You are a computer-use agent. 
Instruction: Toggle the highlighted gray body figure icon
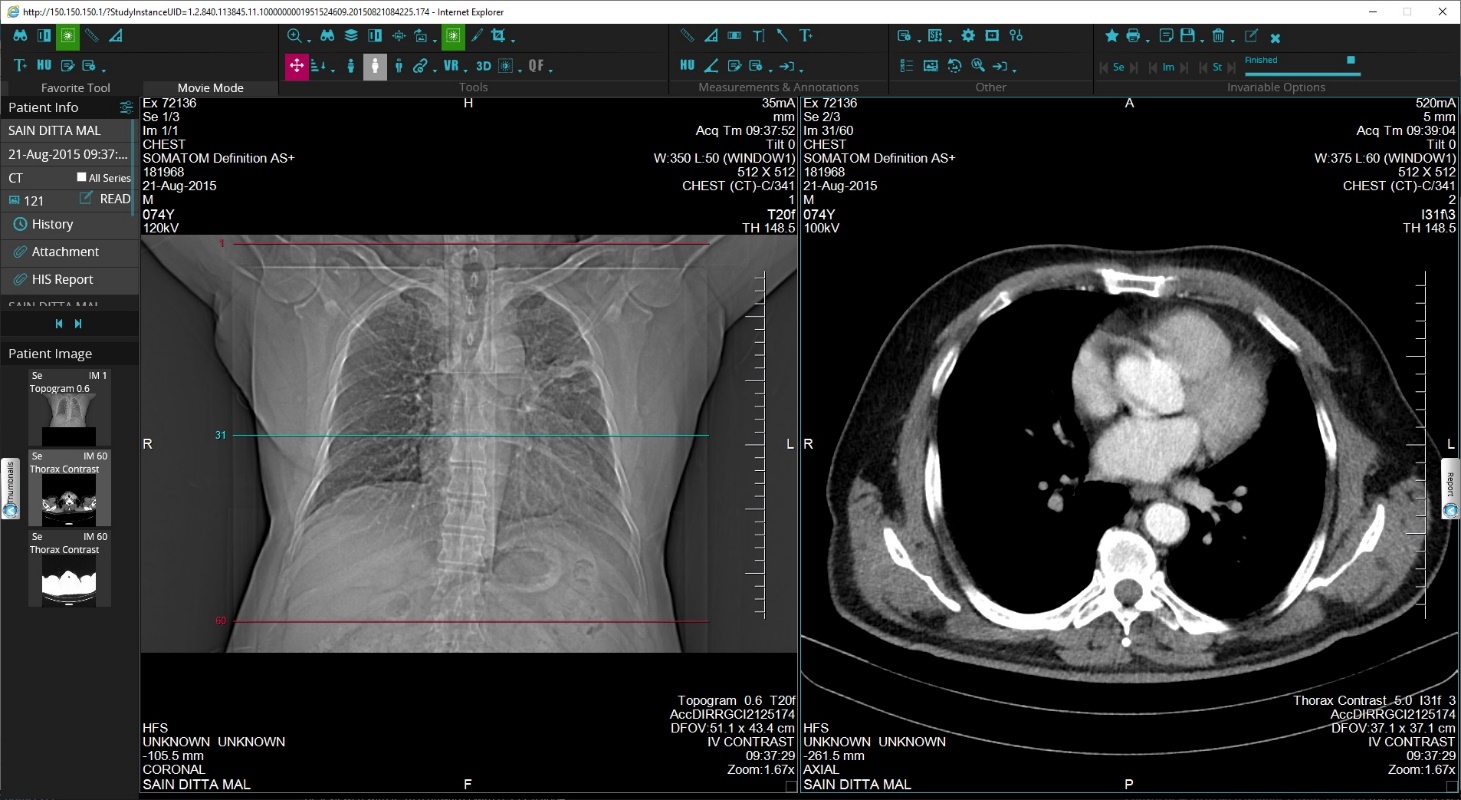375,66
